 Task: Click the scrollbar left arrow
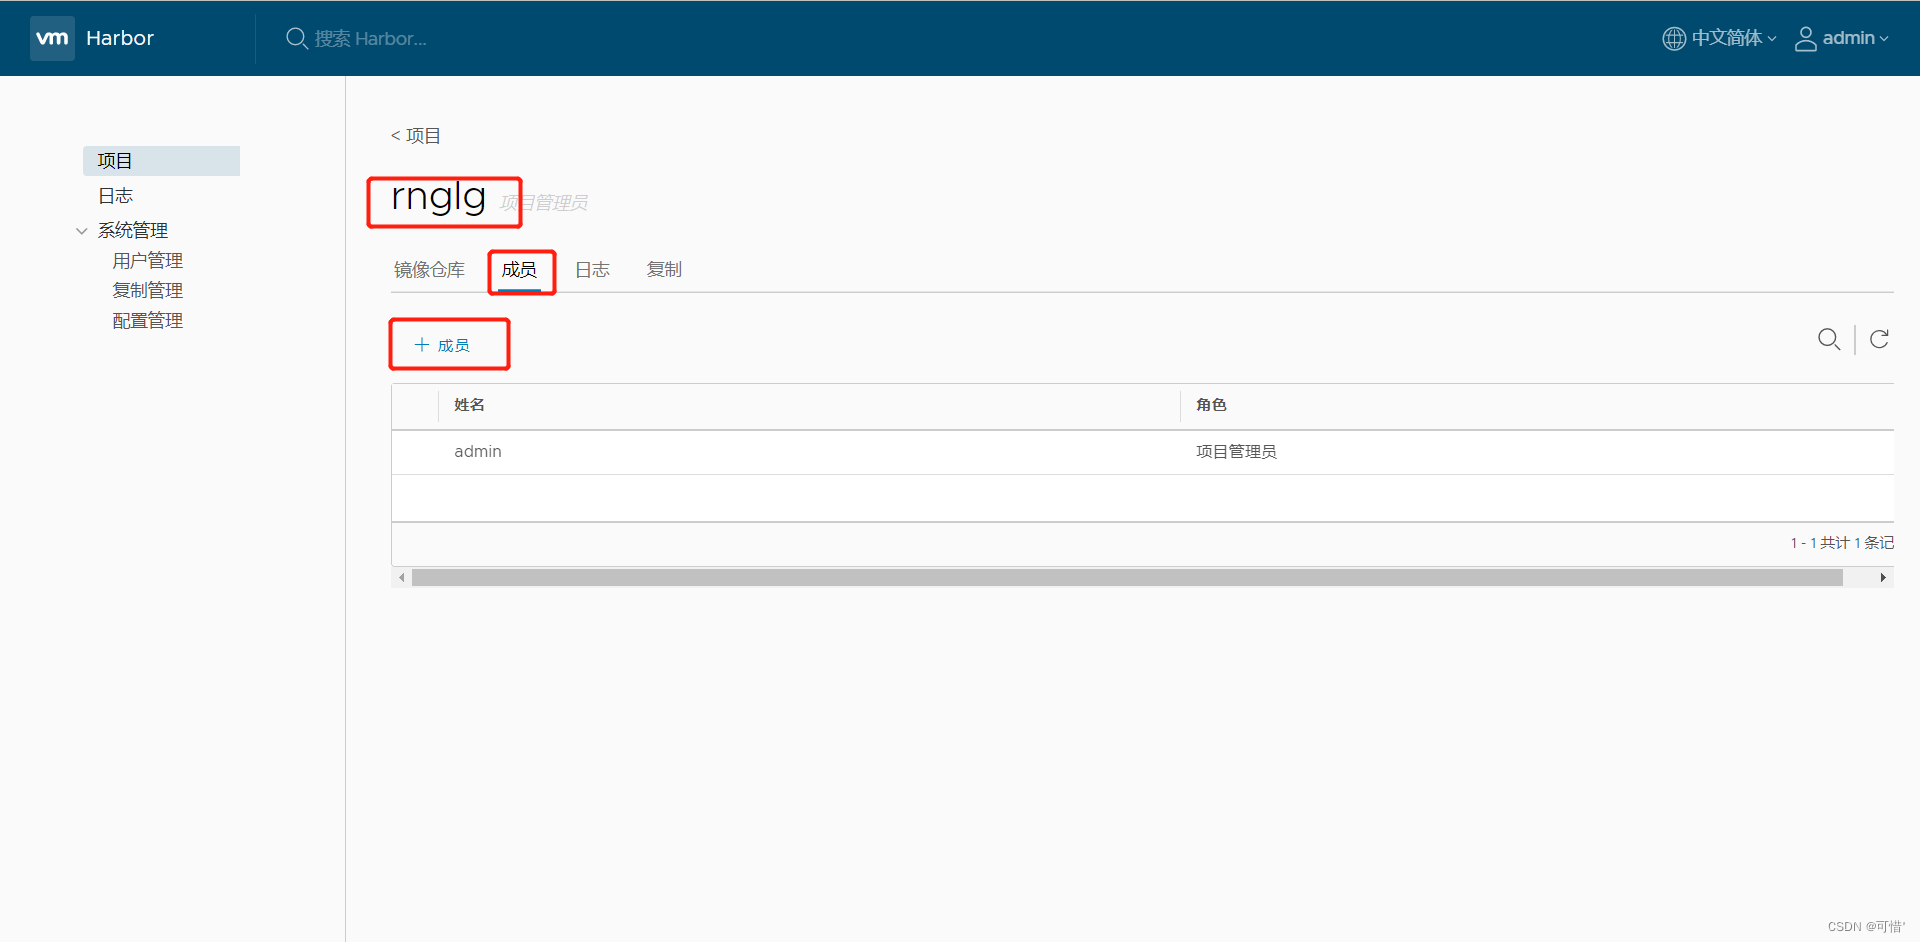pyautogui.click(x=402, y=578)
